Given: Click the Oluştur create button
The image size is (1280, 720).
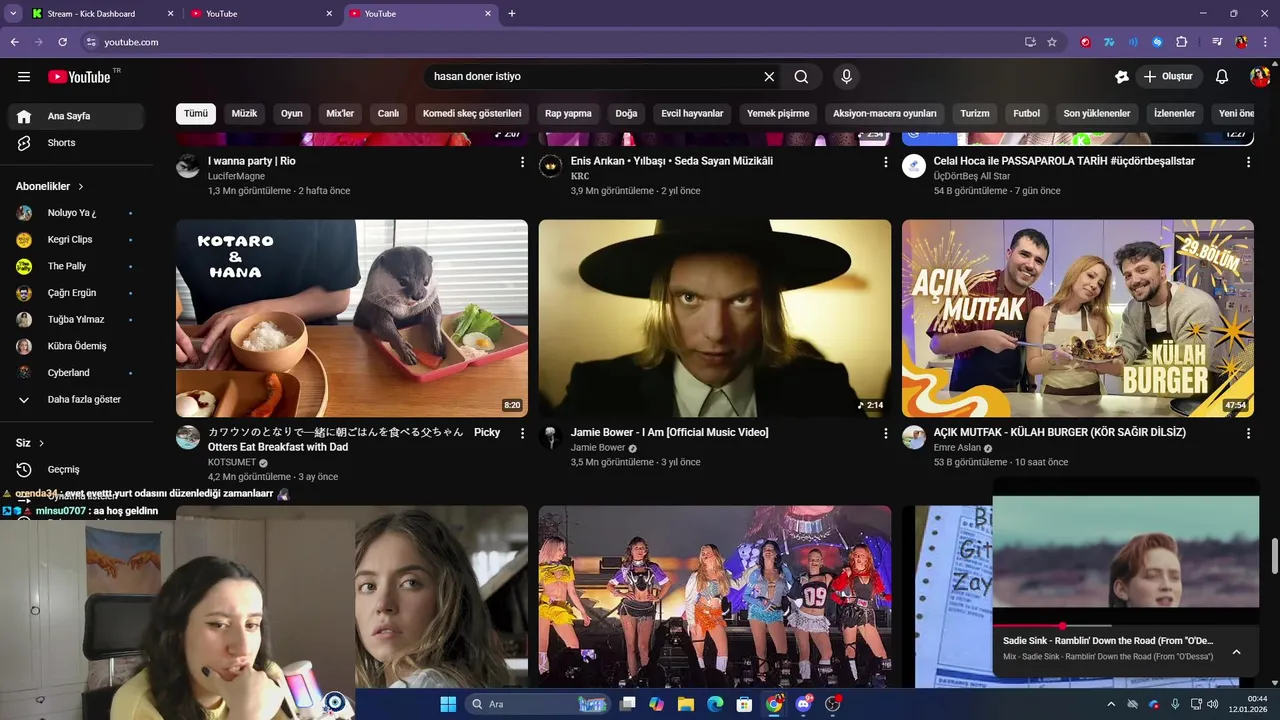Looking at the screenshot, I should (1169, 77).
